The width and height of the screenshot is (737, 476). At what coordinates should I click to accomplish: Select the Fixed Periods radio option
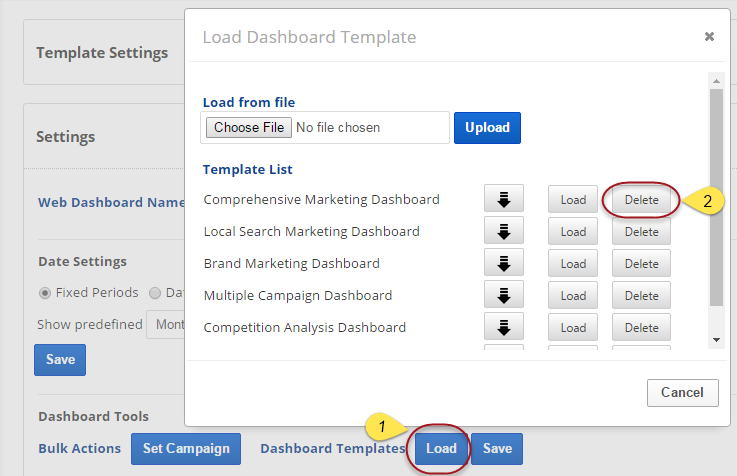[x=45, y=293]
